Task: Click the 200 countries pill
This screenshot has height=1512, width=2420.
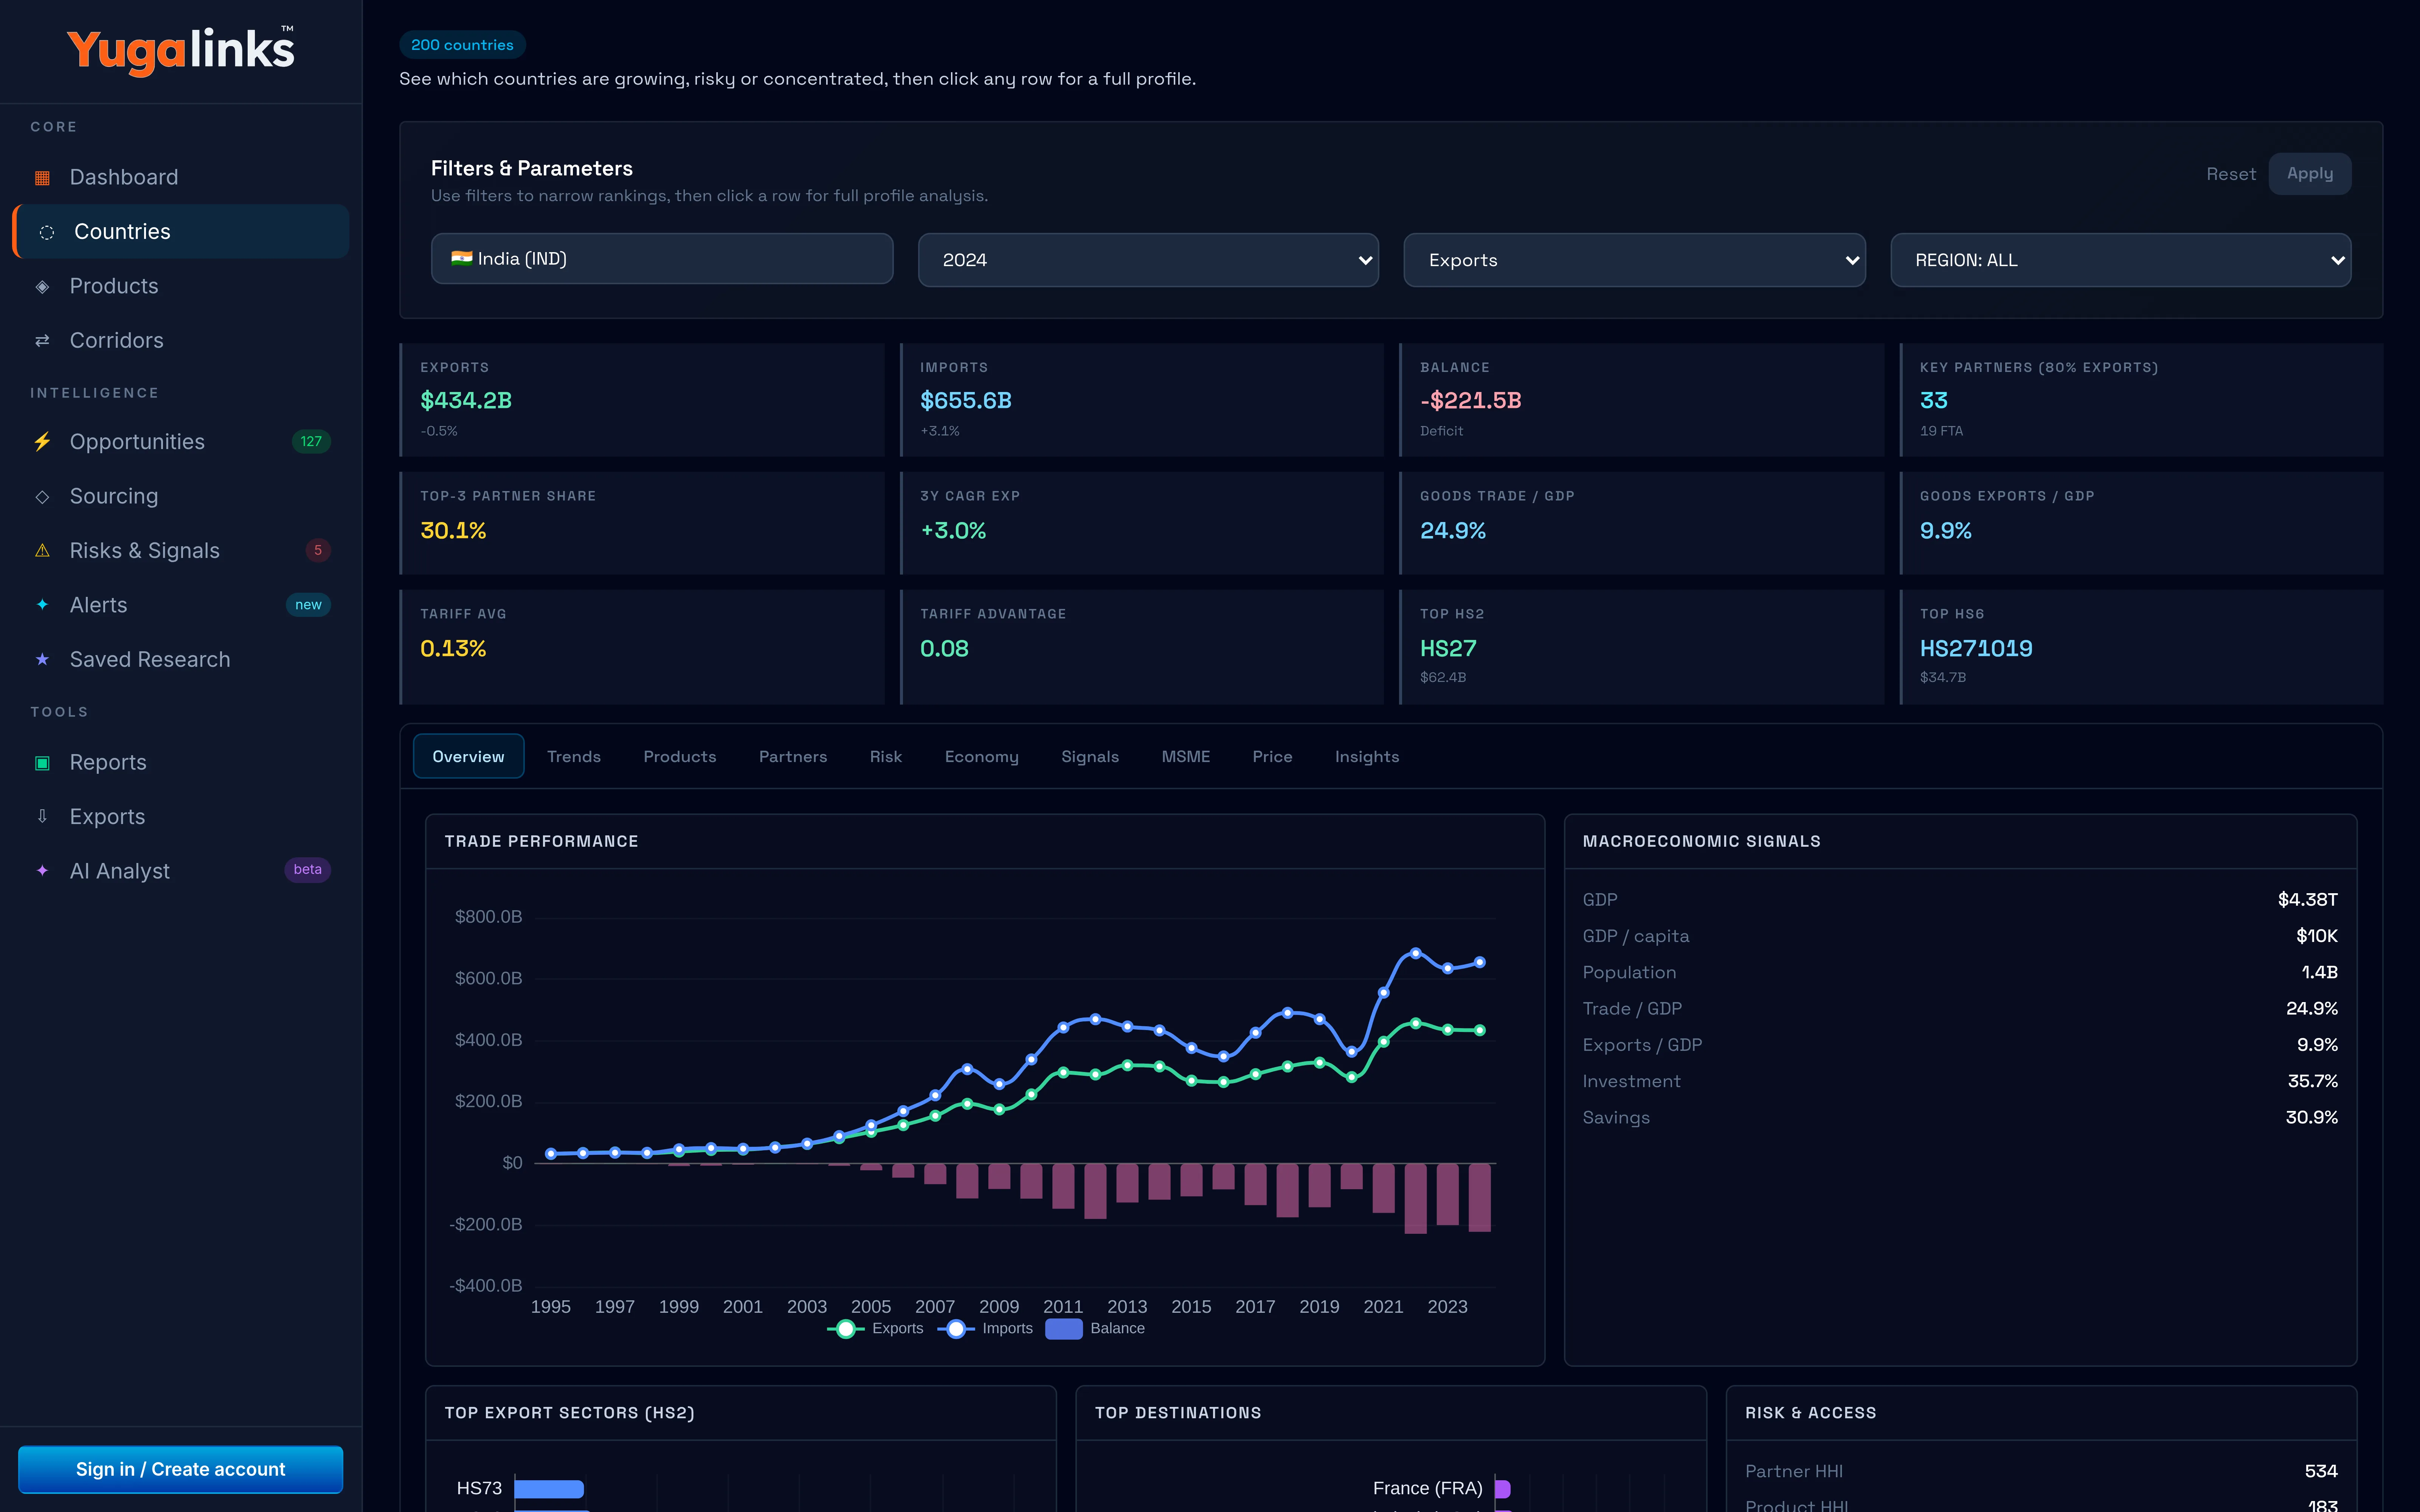Action: pos(462,45)
